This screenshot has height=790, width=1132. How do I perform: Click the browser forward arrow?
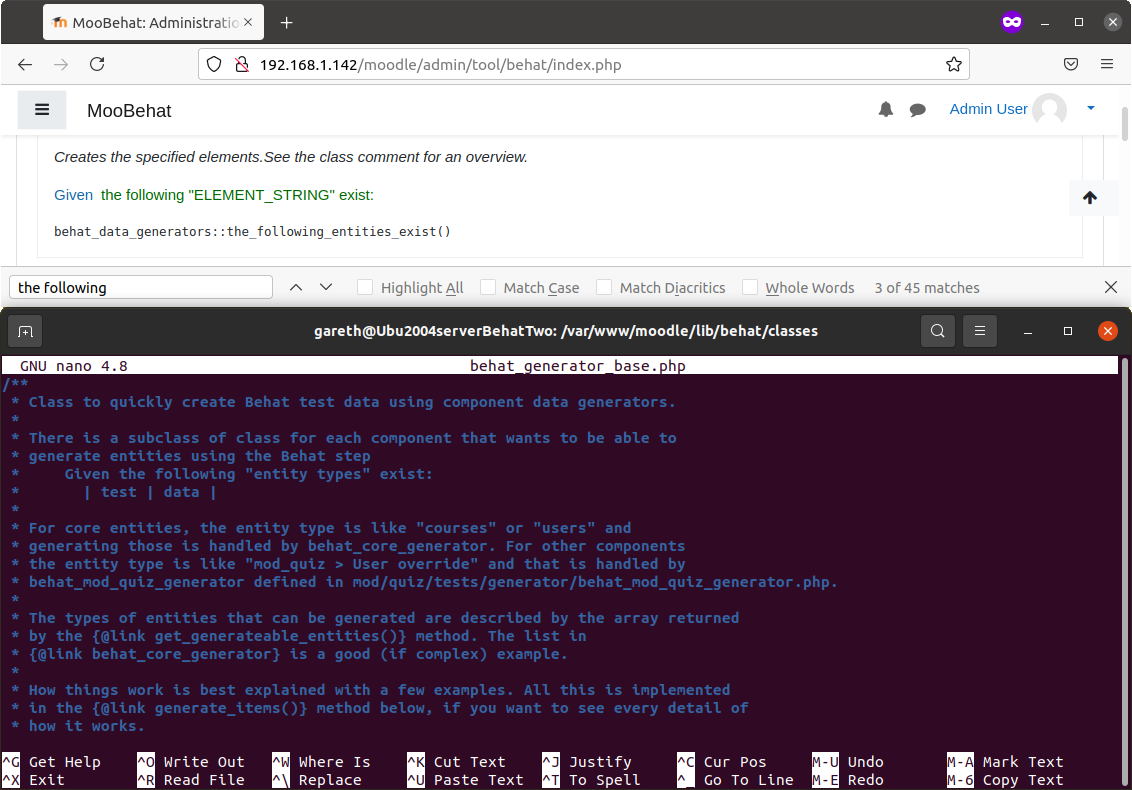click(x=61, y=64)
